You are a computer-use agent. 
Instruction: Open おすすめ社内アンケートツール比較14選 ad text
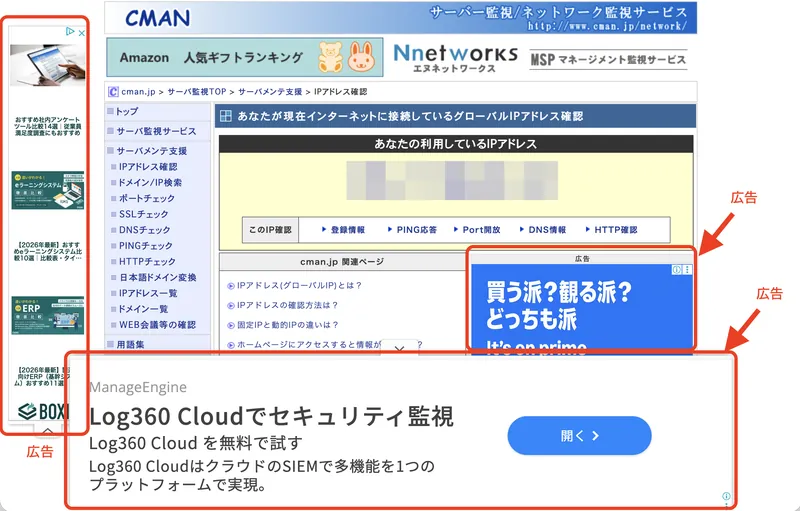(47, 126)
